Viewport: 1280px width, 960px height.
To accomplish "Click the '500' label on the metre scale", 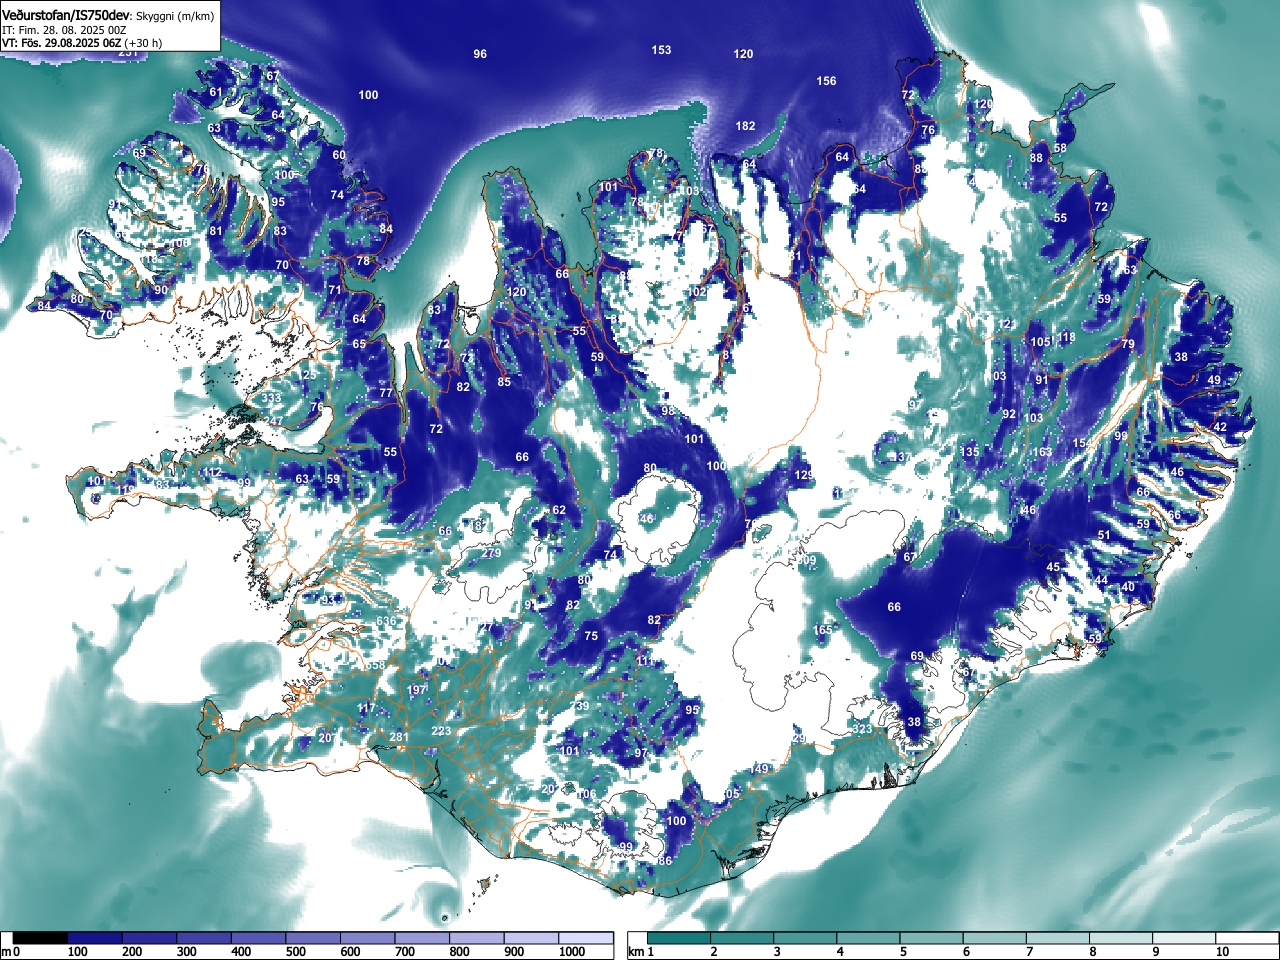I will point(296,952).
